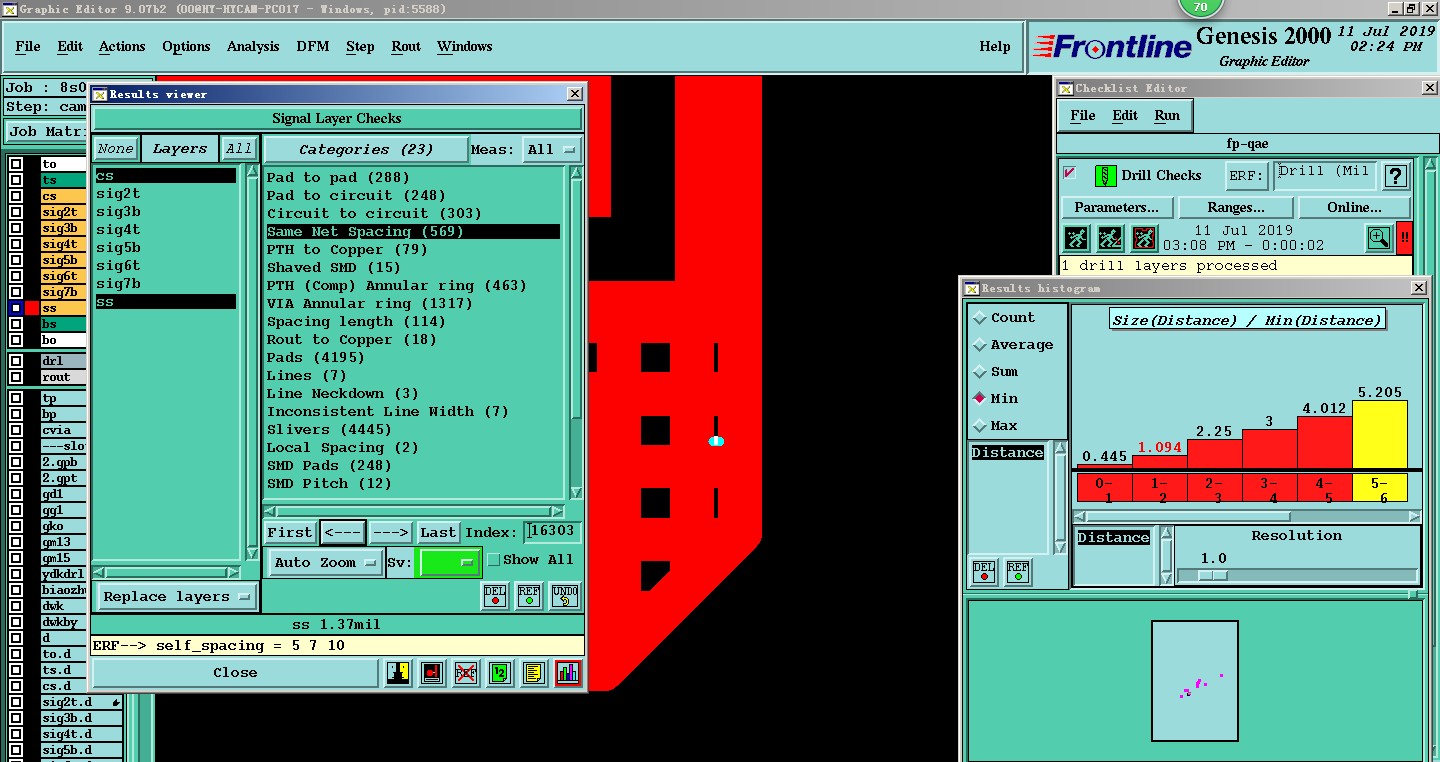The height and width of the screenshot is (762, 1440).
Task: Click the red-outlined running-man run icon
Action: tap(1144, 238)
